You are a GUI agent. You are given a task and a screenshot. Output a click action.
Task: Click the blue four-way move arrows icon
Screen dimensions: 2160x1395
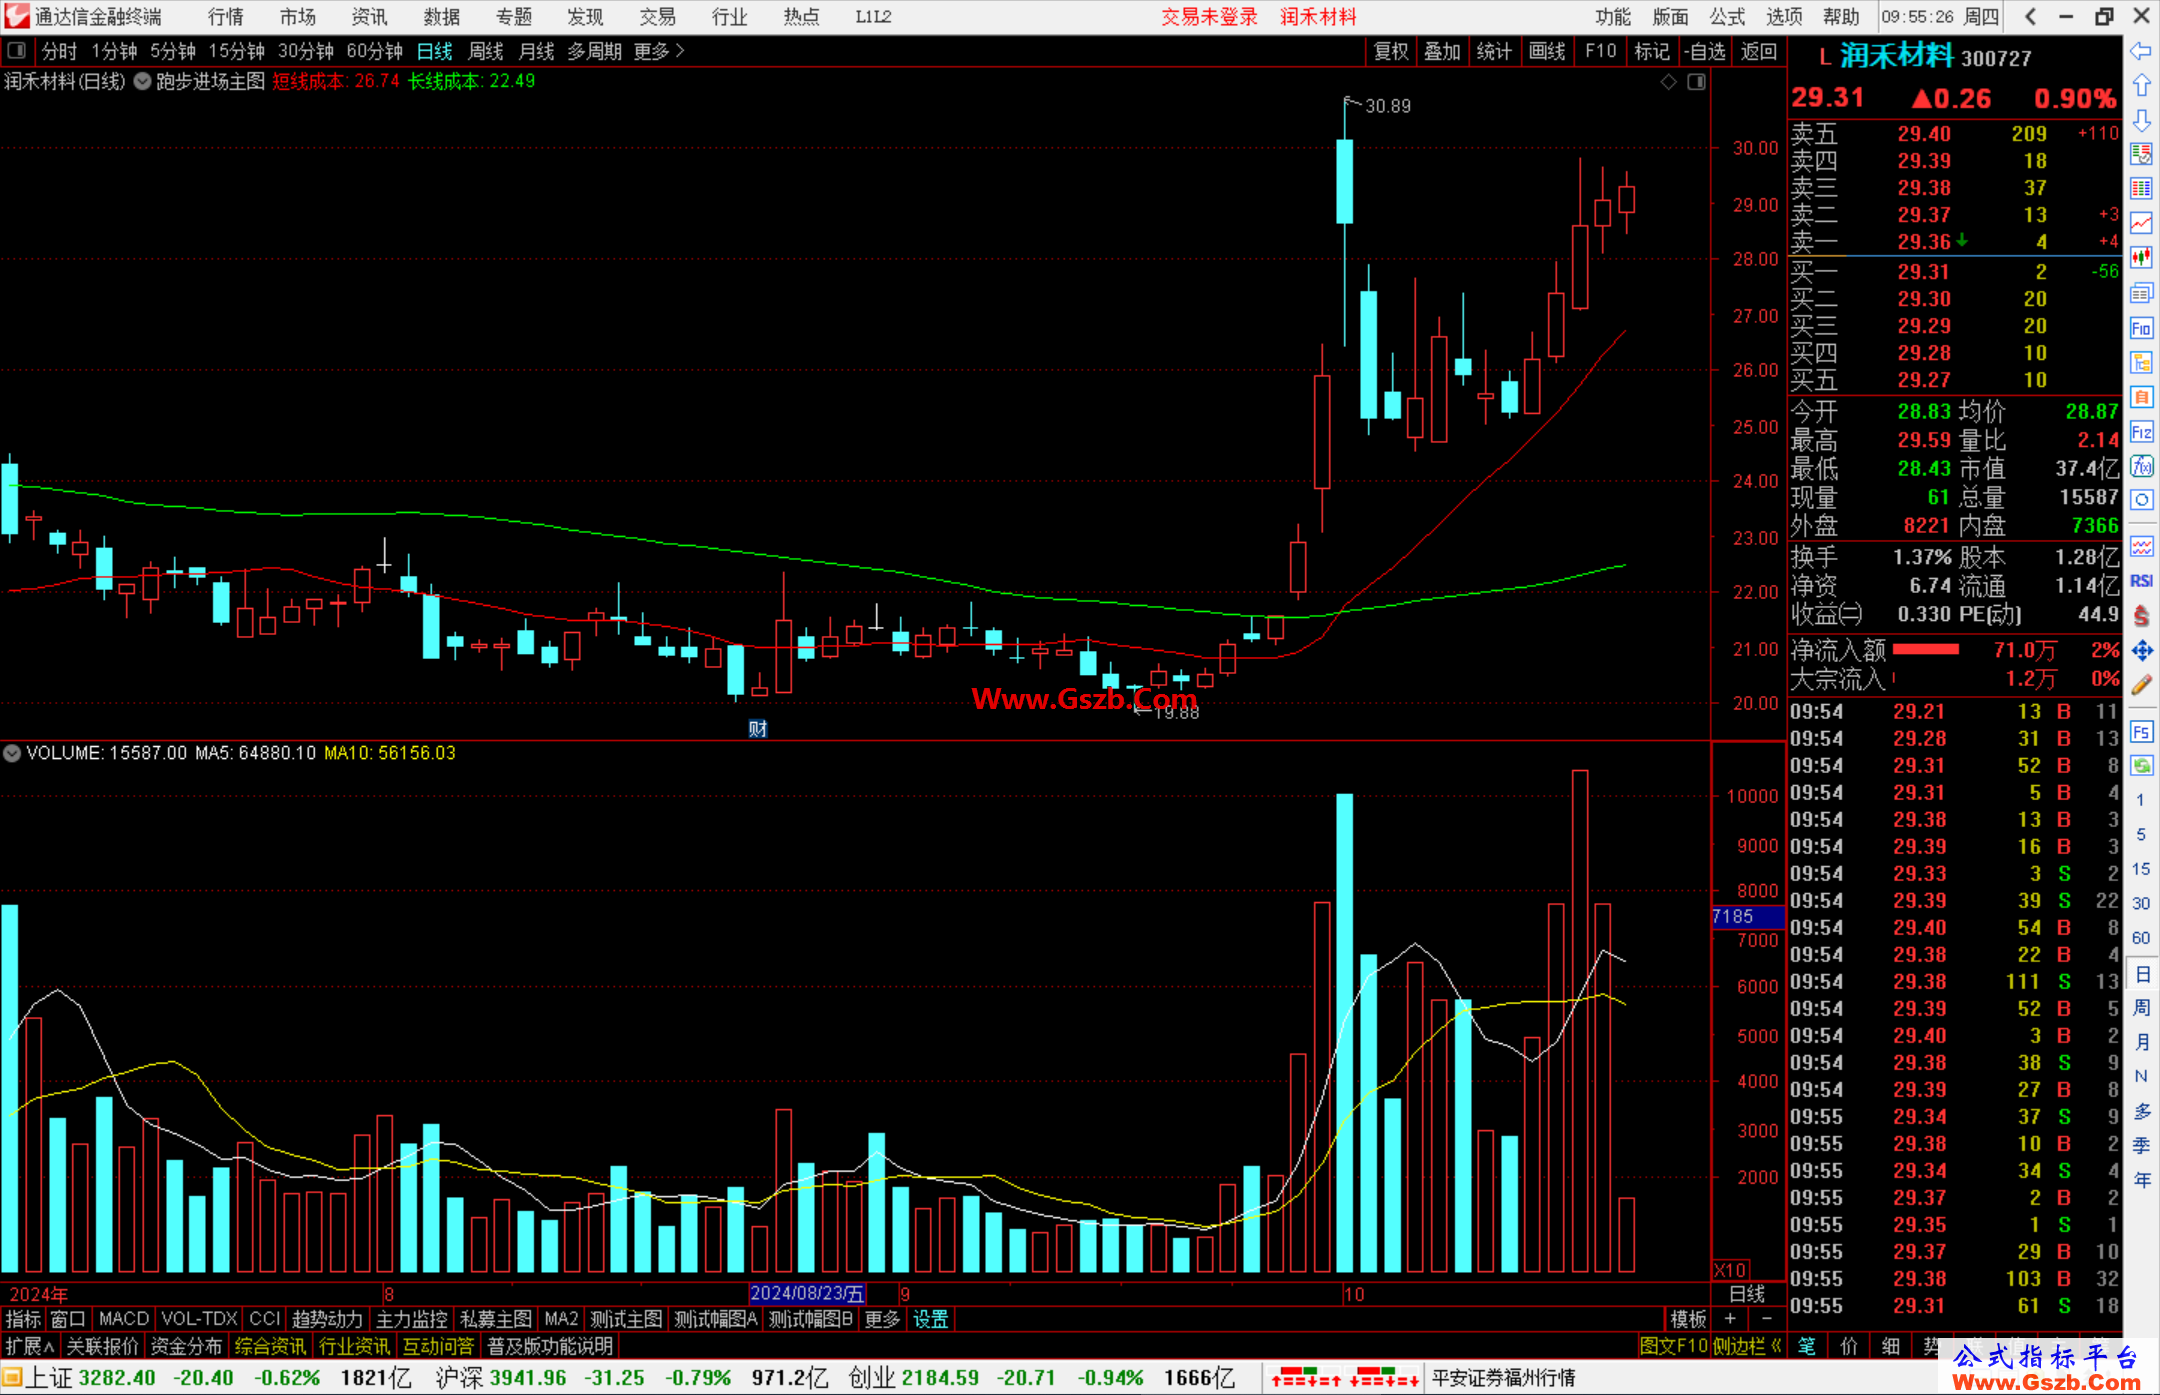point(2141,651)
